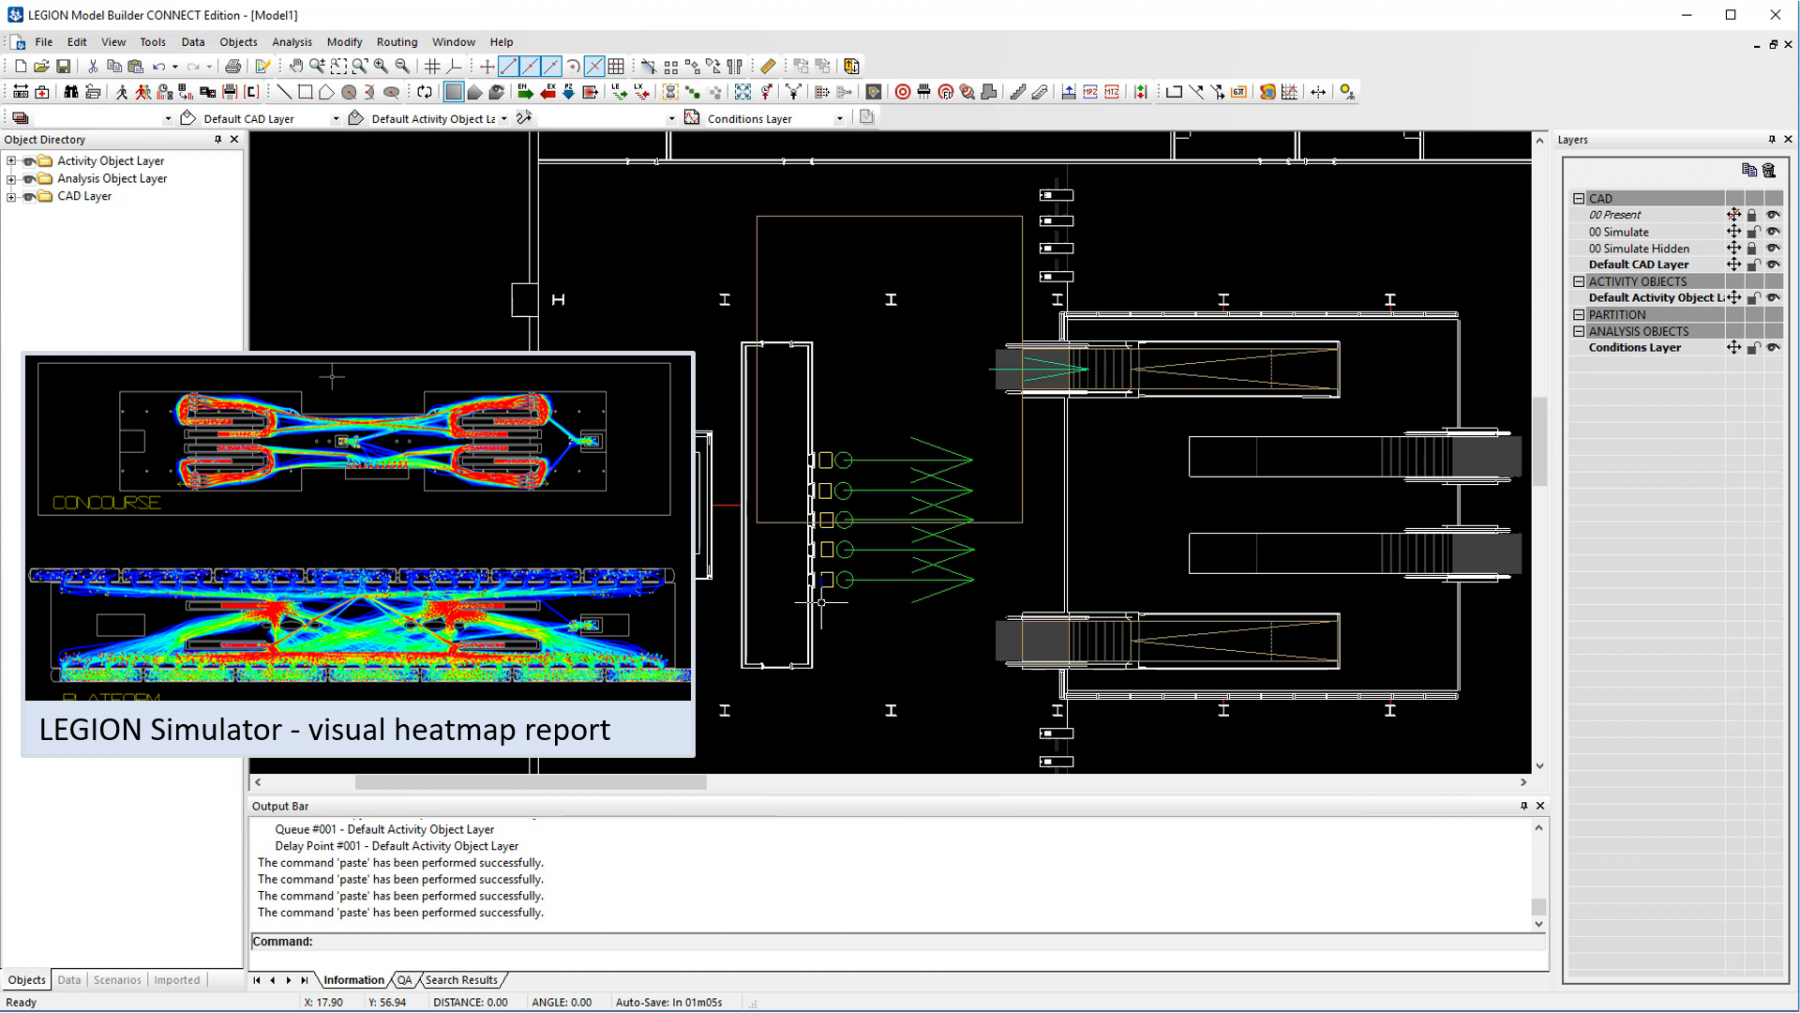
Task: Collapse the PARTITION layer group
Action: click(x=1579, y=315)
